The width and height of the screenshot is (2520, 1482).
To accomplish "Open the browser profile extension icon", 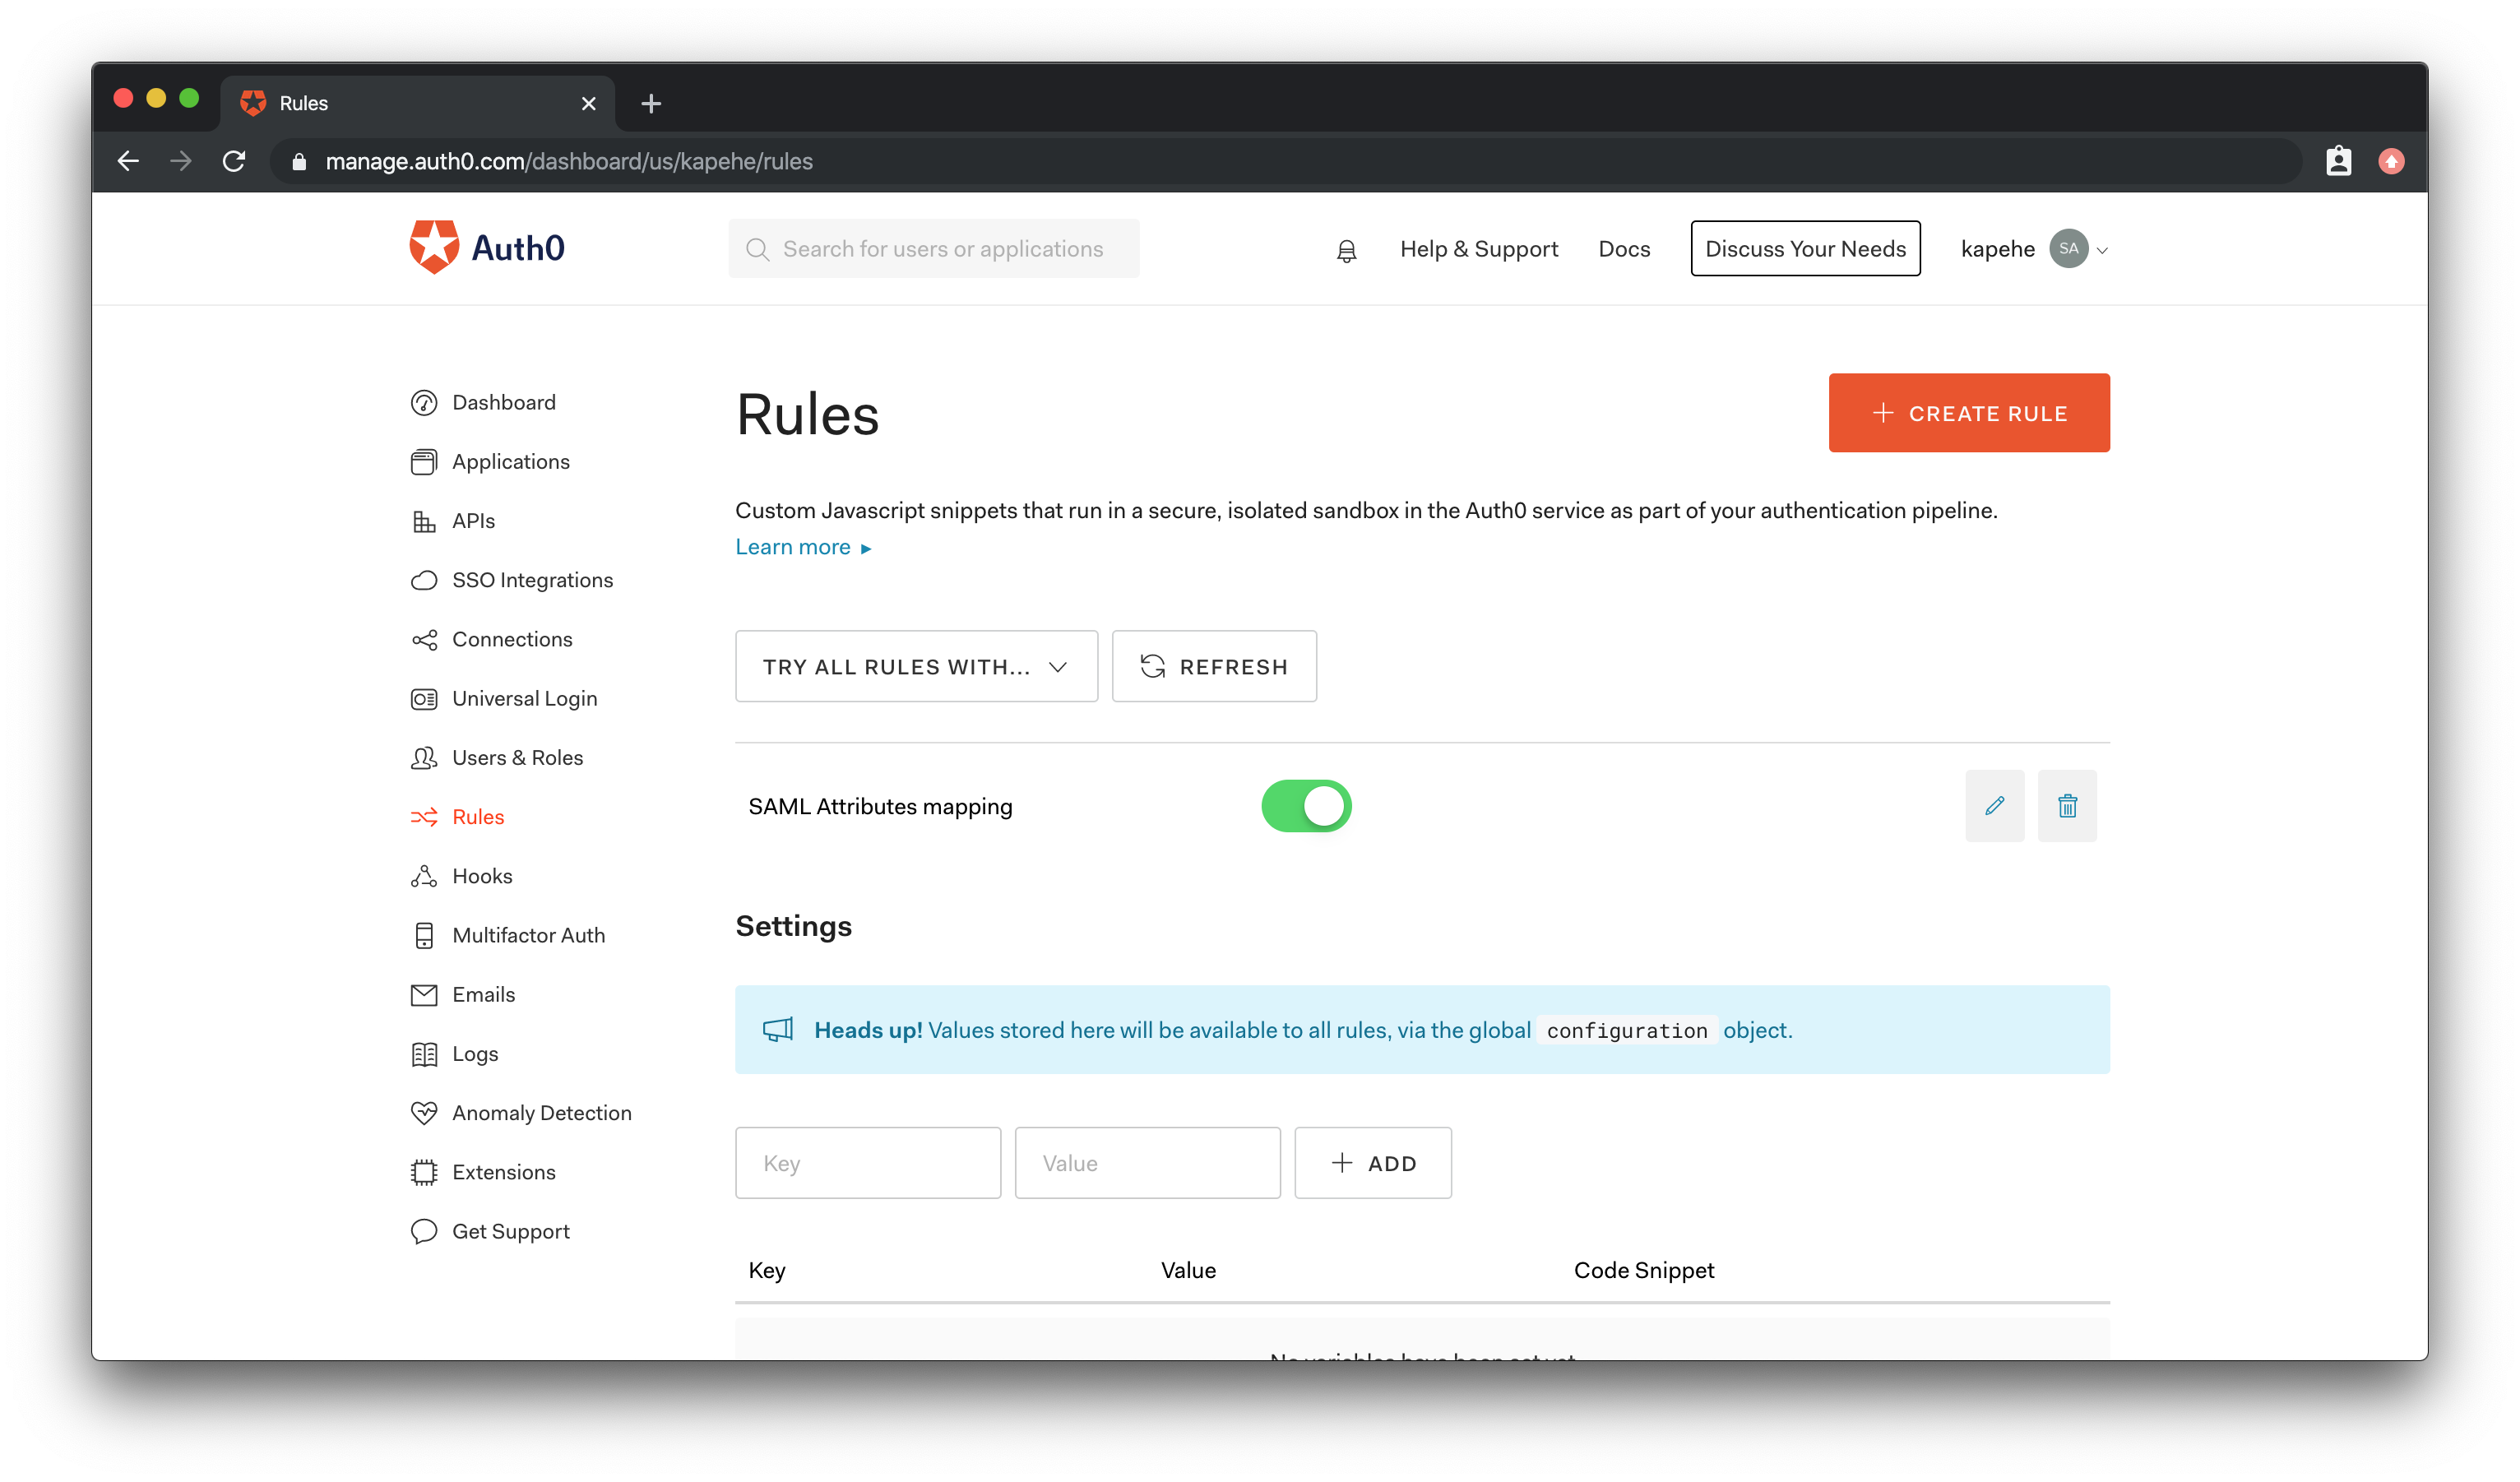I will pyautogui.click(x=2338, y=161).
